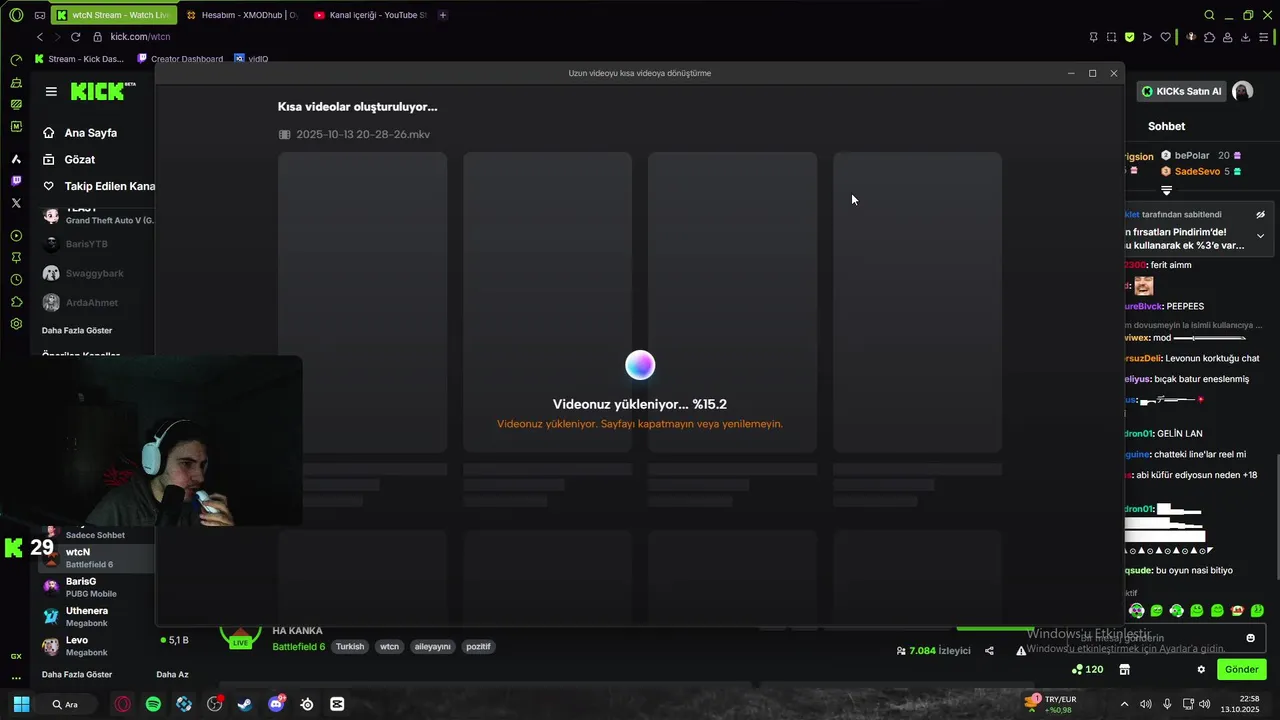The image size is (1280, 720).
Task: Click the share stream icon
Action: (x=989, y=651)
